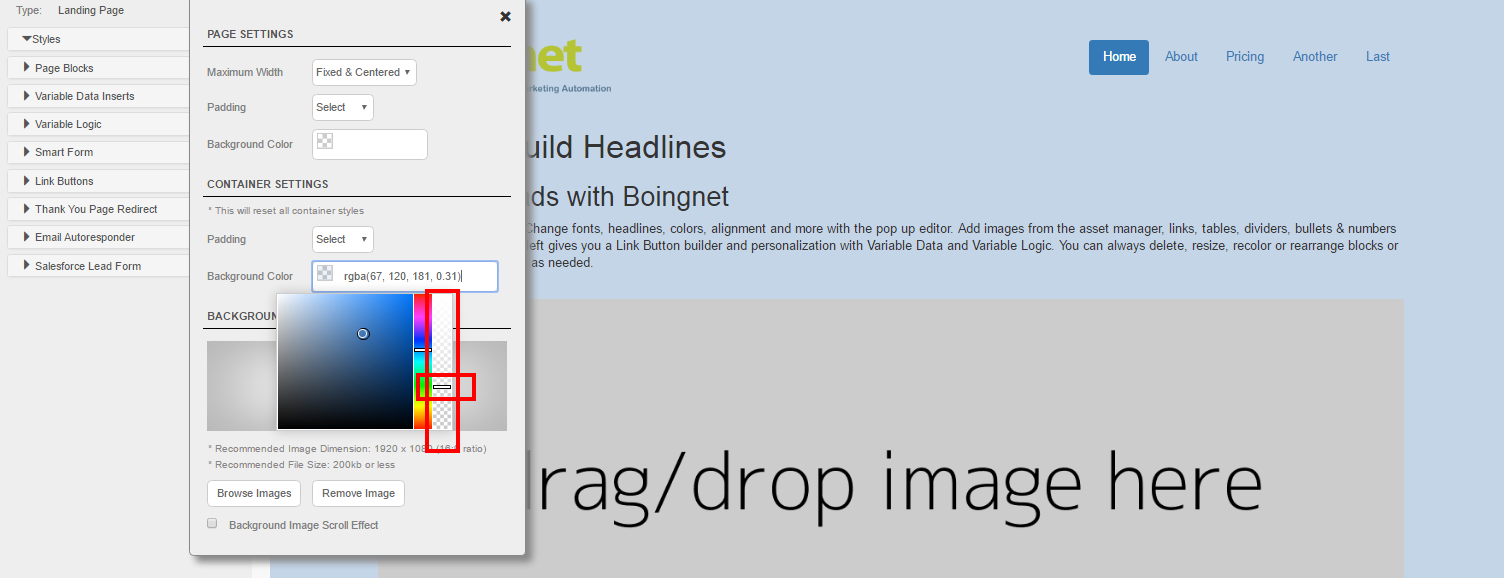1504x578 pixels.
Task: Click the 'ds with Boingnet' subheading text
Action: click(x=628, y=196)
